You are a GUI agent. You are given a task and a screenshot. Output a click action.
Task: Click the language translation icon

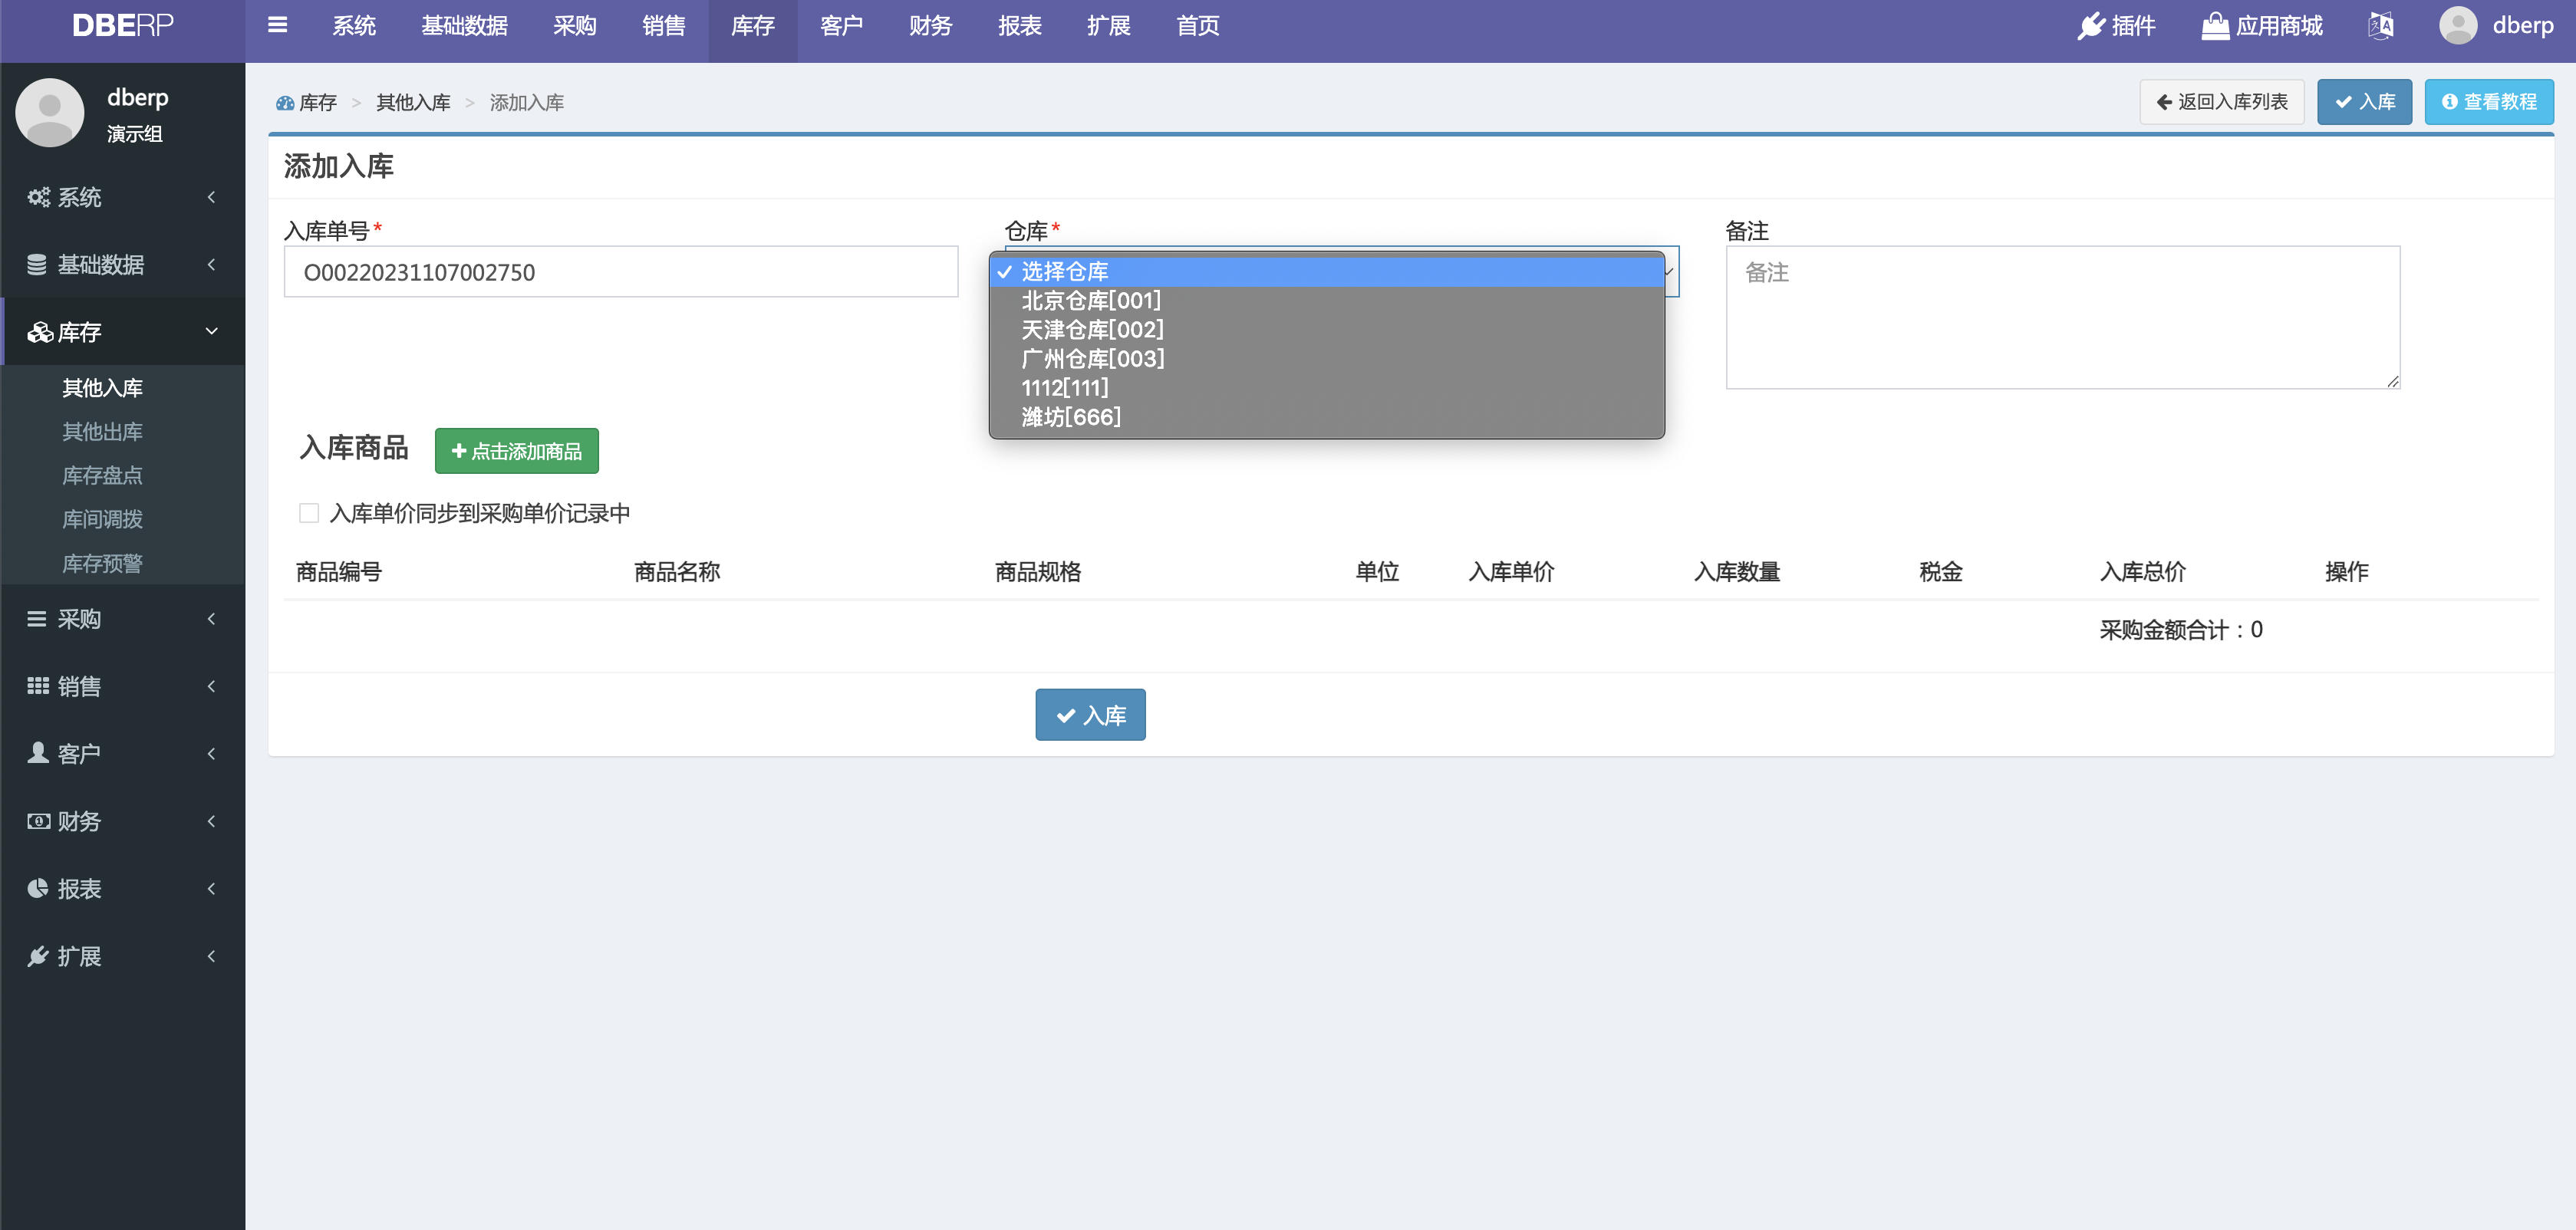(x=2381, y=26)
